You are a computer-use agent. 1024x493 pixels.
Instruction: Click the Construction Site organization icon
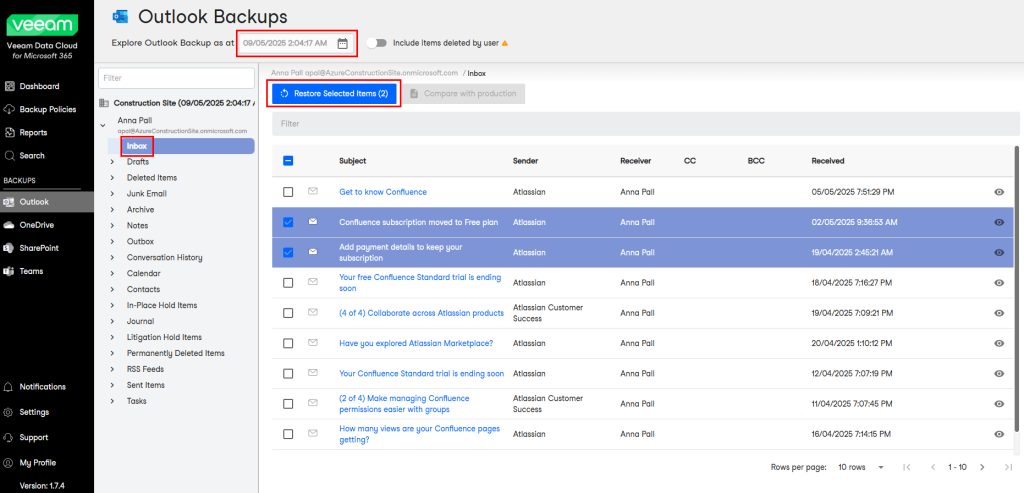tap(104, 103)
